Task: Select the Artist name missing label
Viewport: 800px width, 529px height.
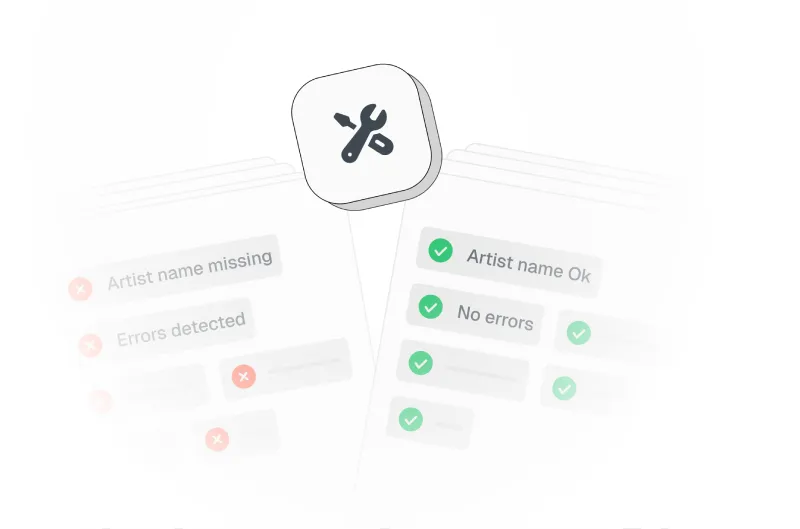Action: [189, 270]
